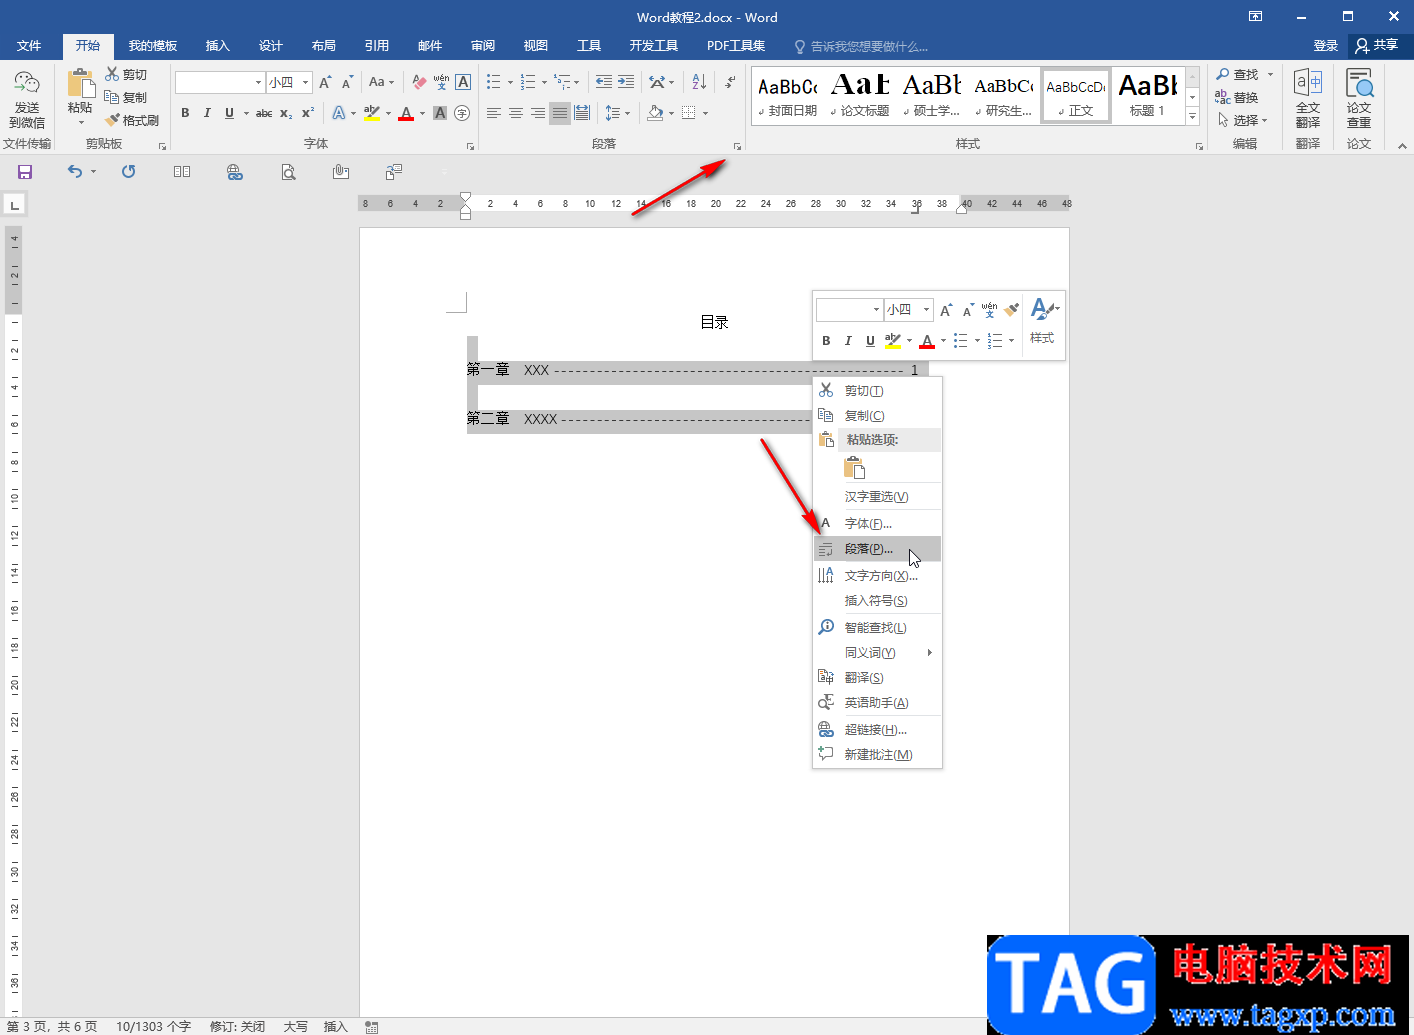Switch to the 插入 Insert tab
Screen dimensions: 1414x1035
(x=217, y=46)
